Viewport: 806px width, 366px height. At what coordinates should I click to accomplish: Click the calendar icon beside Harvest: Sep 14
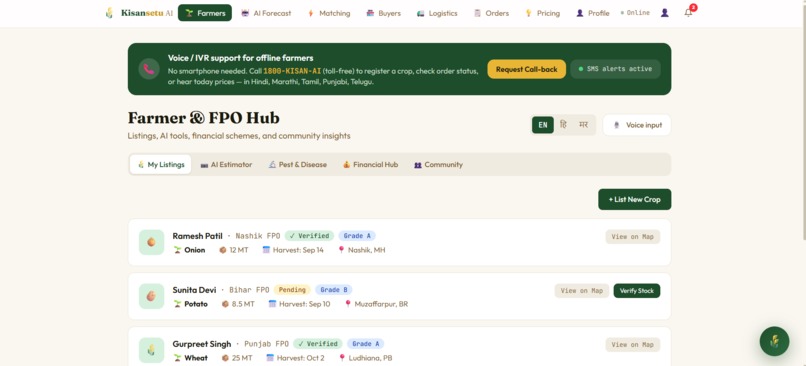[266, 250]
